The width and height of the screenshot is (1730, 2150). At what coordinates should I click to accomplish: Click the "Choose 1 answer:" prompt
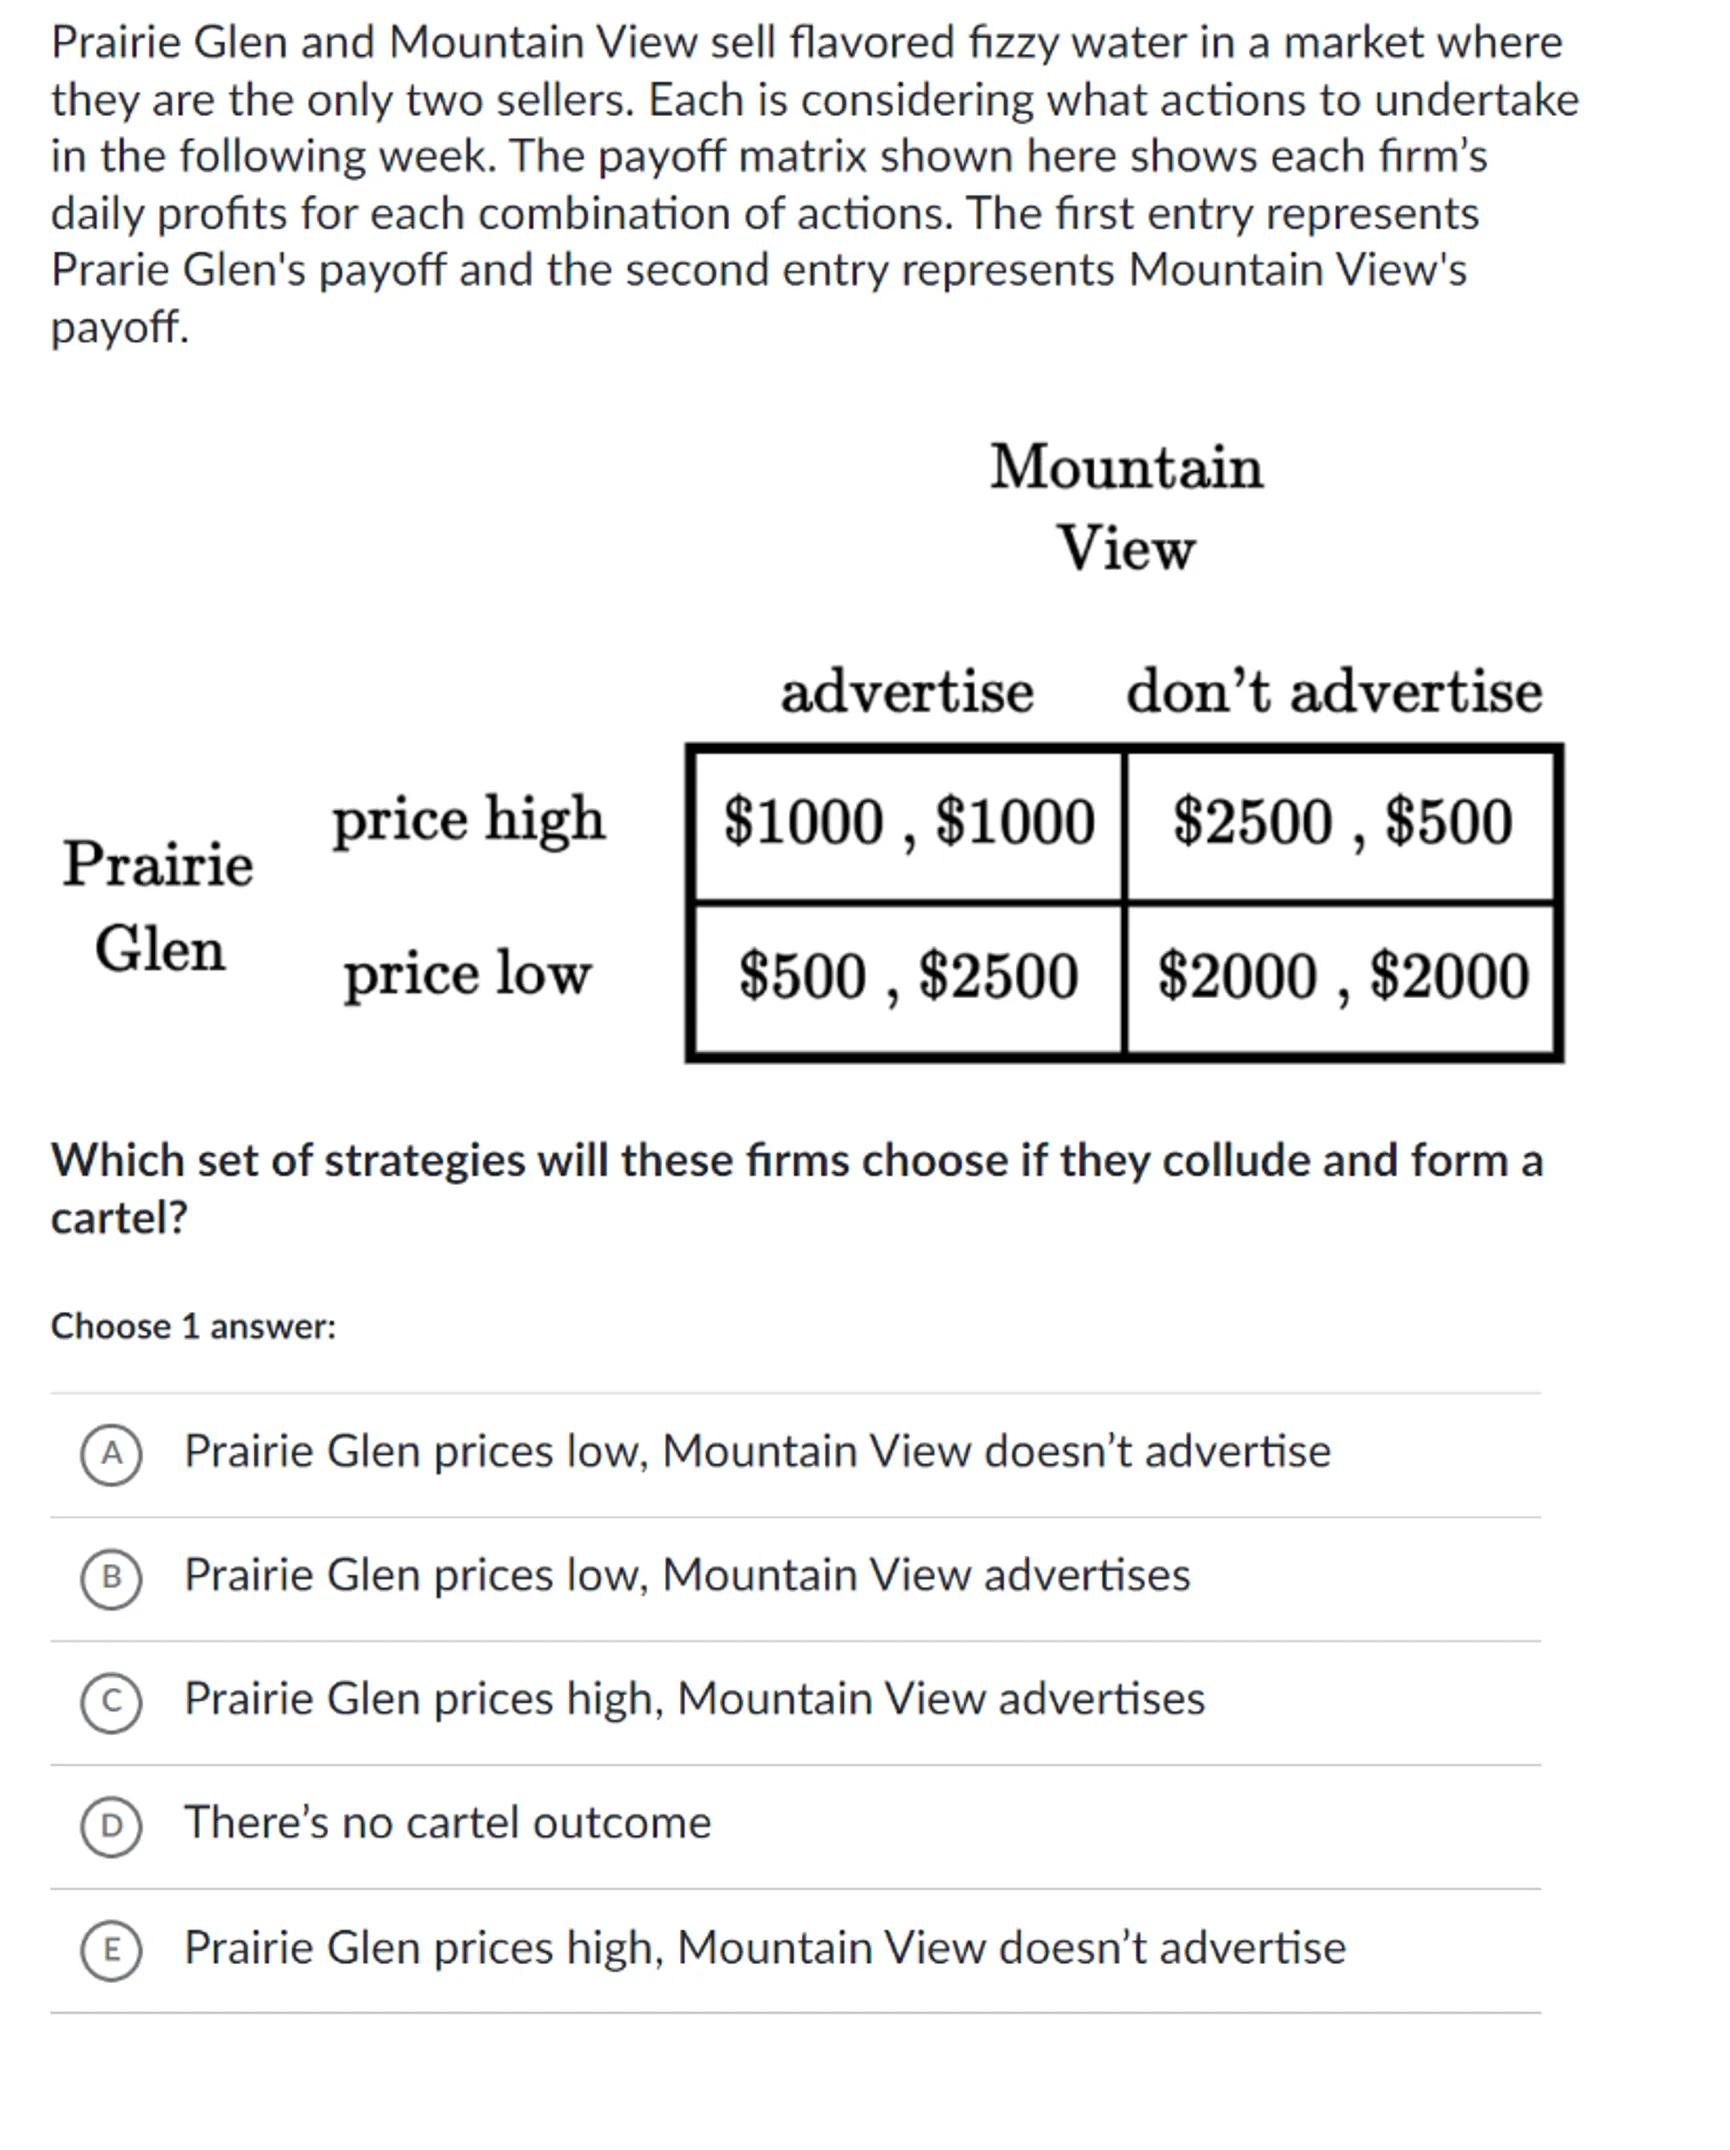(193, 1326)
